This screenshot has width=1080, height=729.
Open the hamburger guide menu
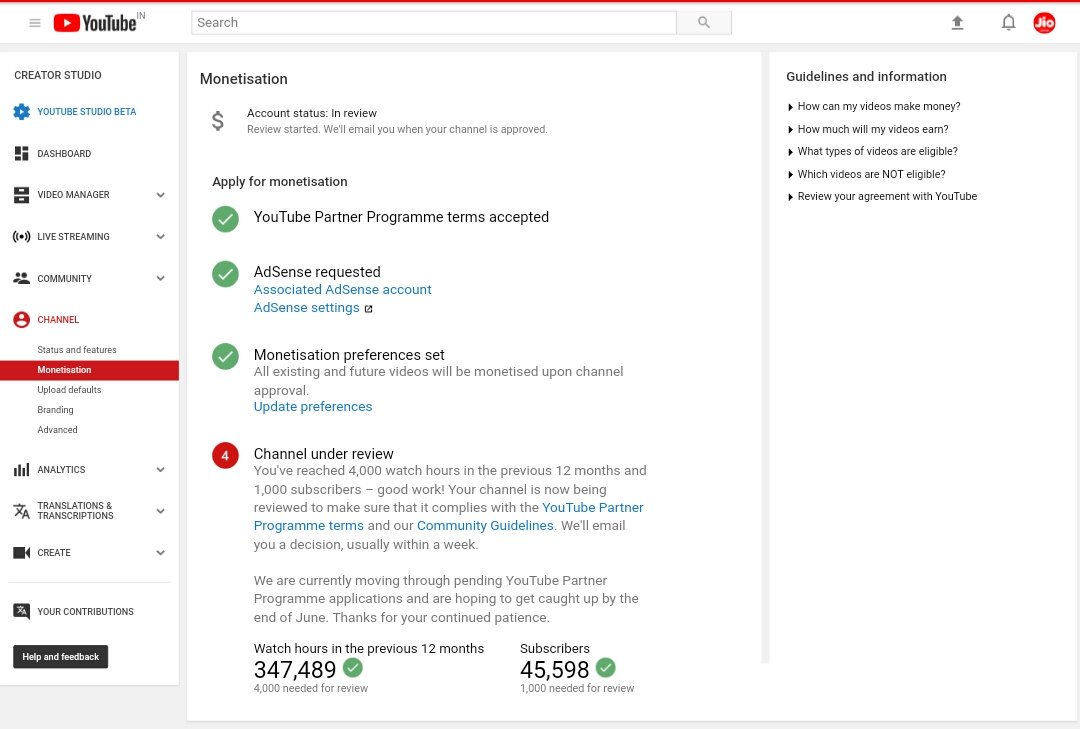click(34, 23)
